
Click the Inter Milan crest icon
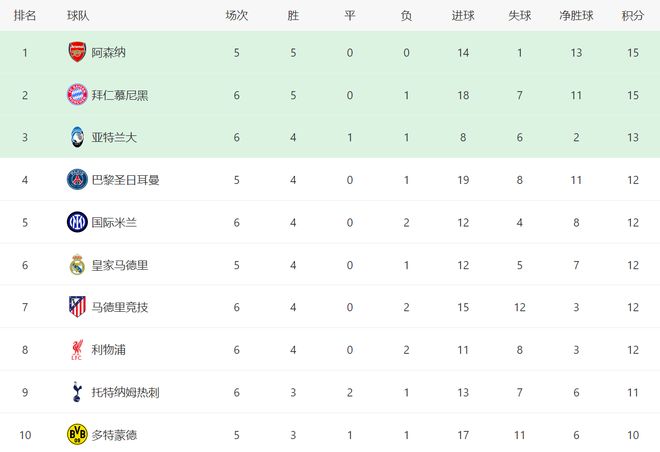pos(77,222)
